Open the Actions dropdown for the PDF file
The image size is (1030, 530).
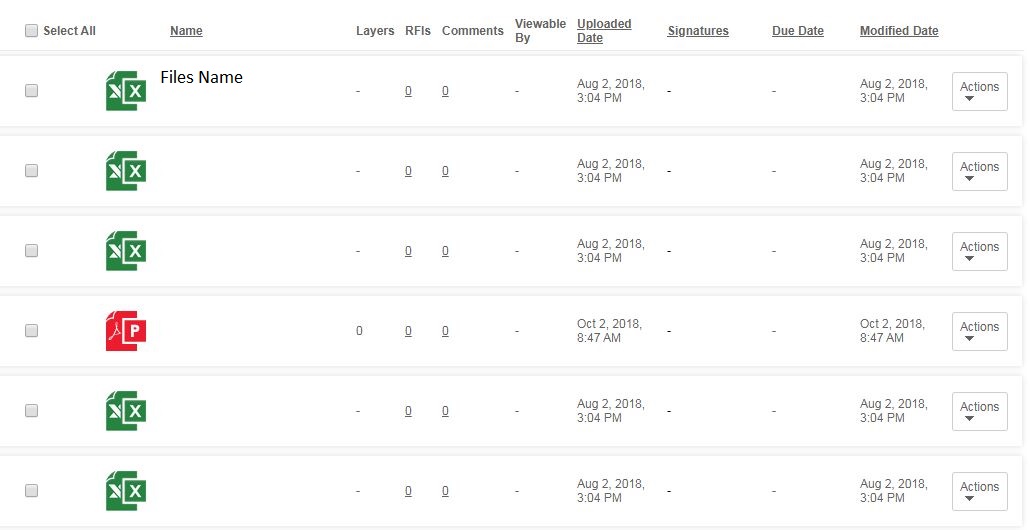979,331
